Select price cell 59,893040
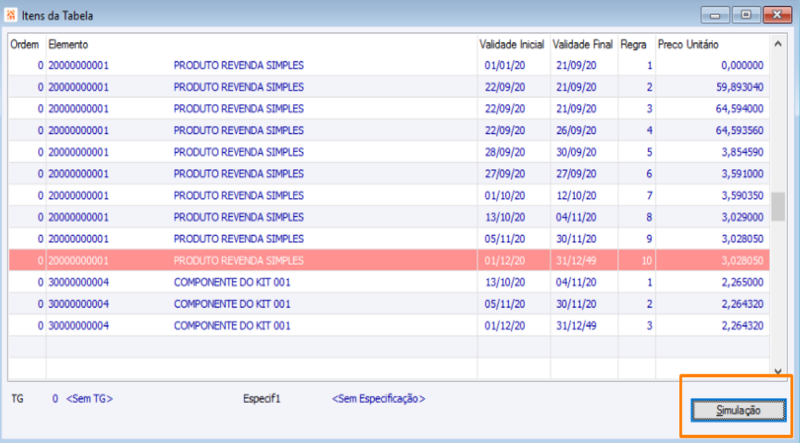Screen dimensions: 800x443 (x=740, y=87)
